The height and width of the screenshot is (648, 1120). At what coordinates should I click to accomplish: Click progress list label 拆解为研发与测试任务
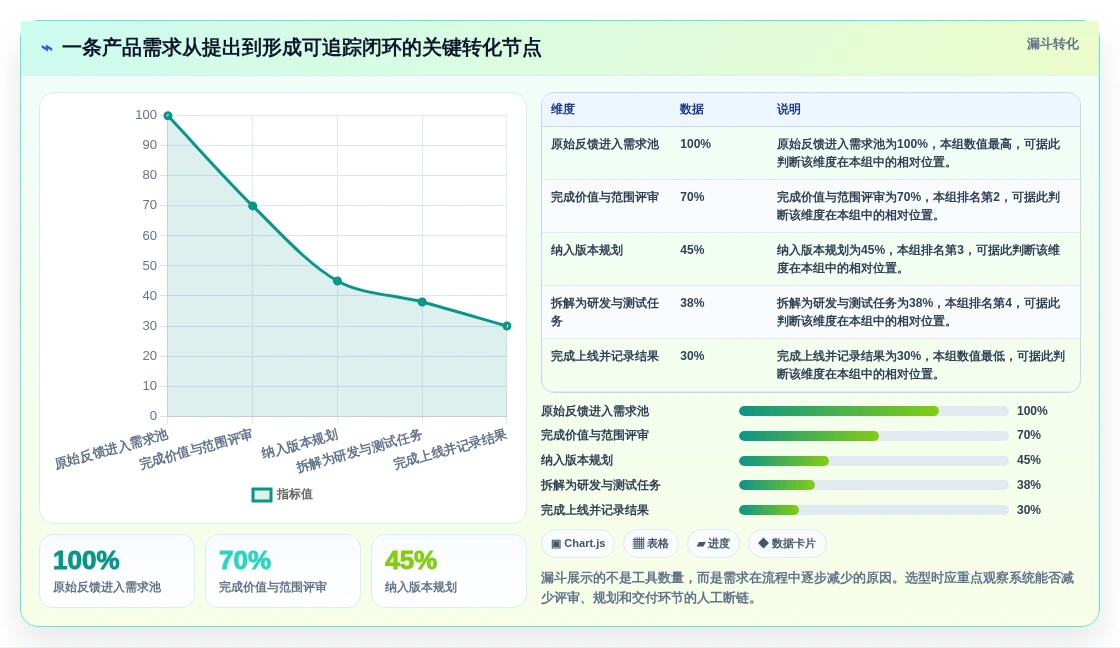click(600, 486)
